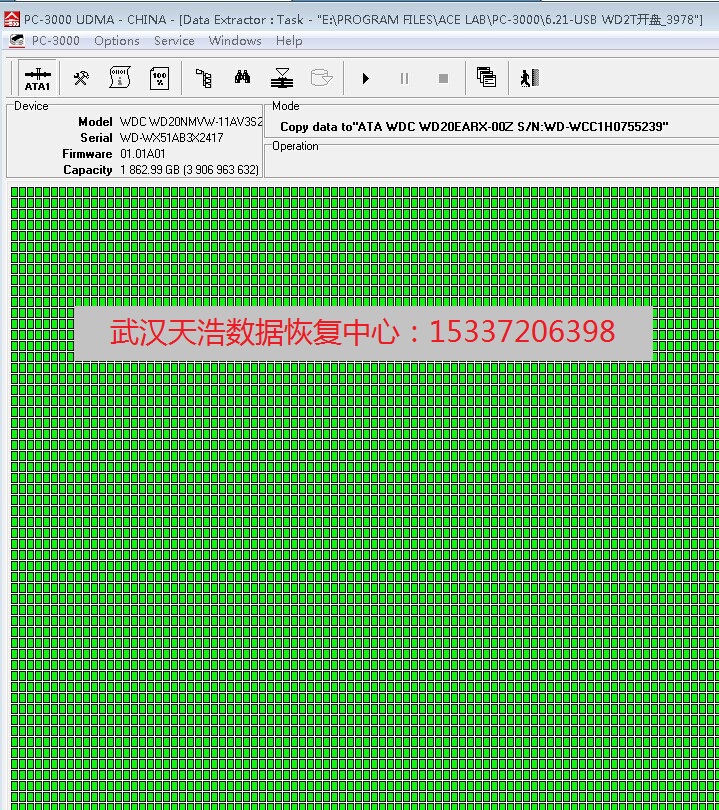719x810 pixels.
Task: Open the Windows menu
Action: click(x=235, y=41)
